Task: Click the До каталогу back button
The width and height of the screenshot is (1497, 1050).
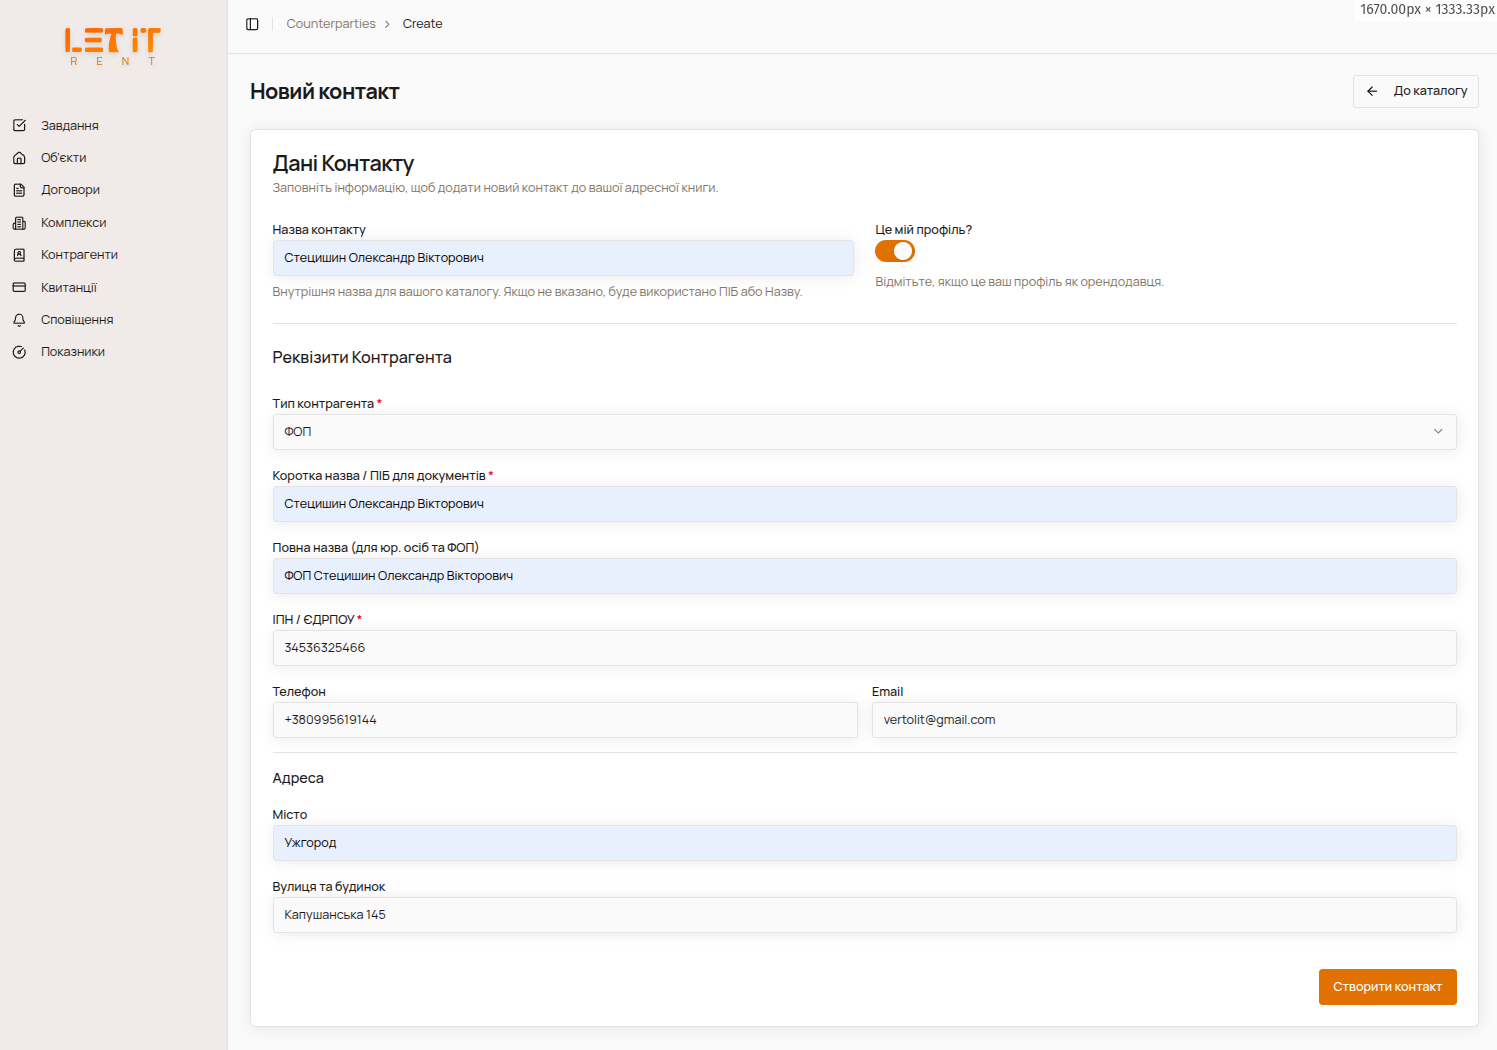Action: (1415, 91)
